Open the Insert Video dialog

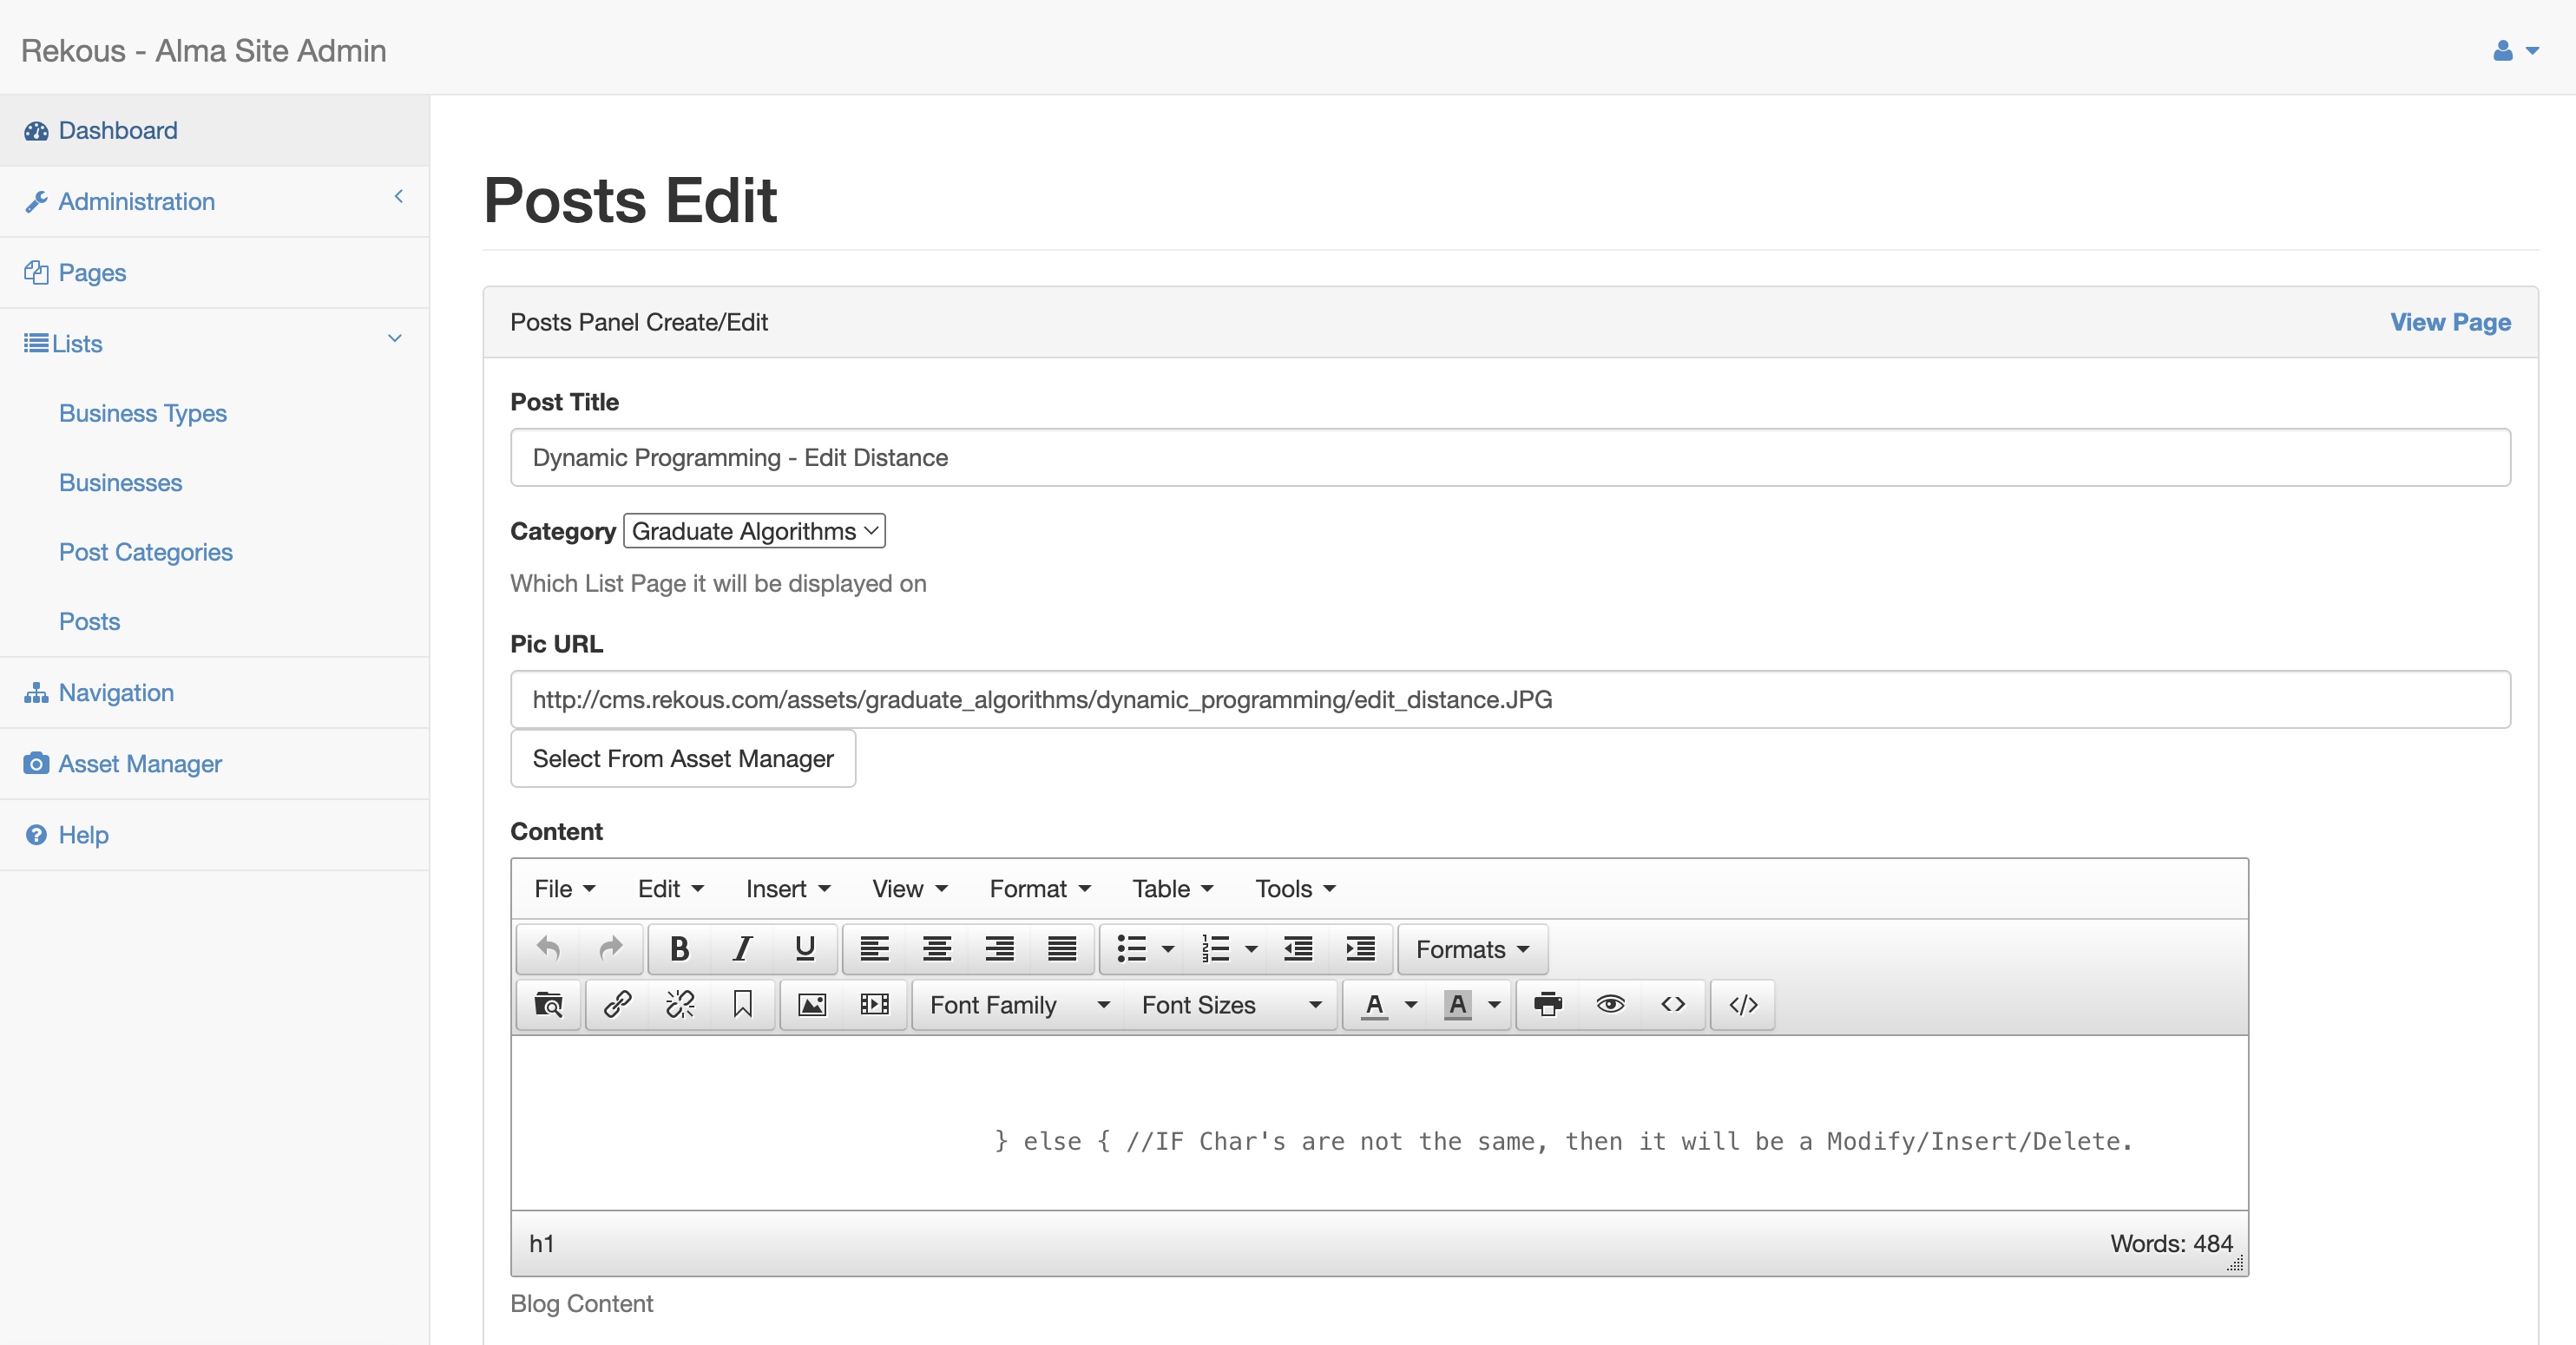point(871,1005)
